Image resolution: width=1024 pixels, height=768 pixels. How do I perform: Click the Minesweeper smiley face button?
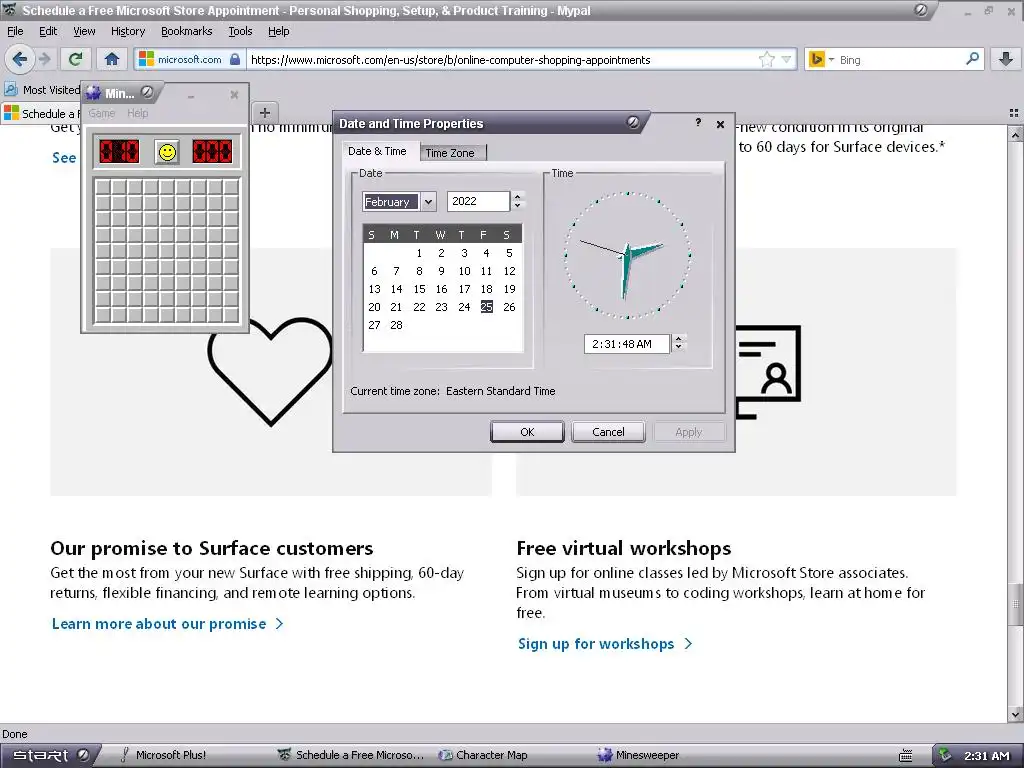click(167, 152)
